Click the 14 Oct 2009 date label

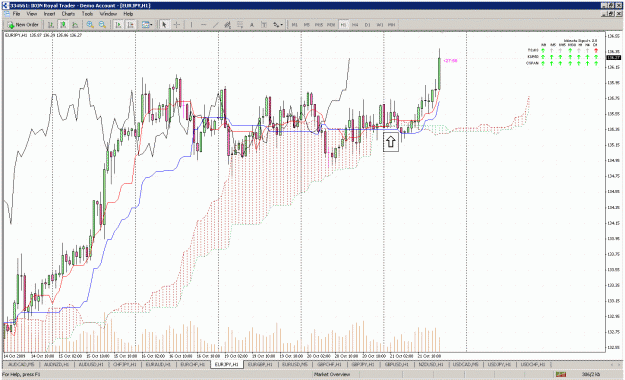pyautogui.click(x=14, y=356)
